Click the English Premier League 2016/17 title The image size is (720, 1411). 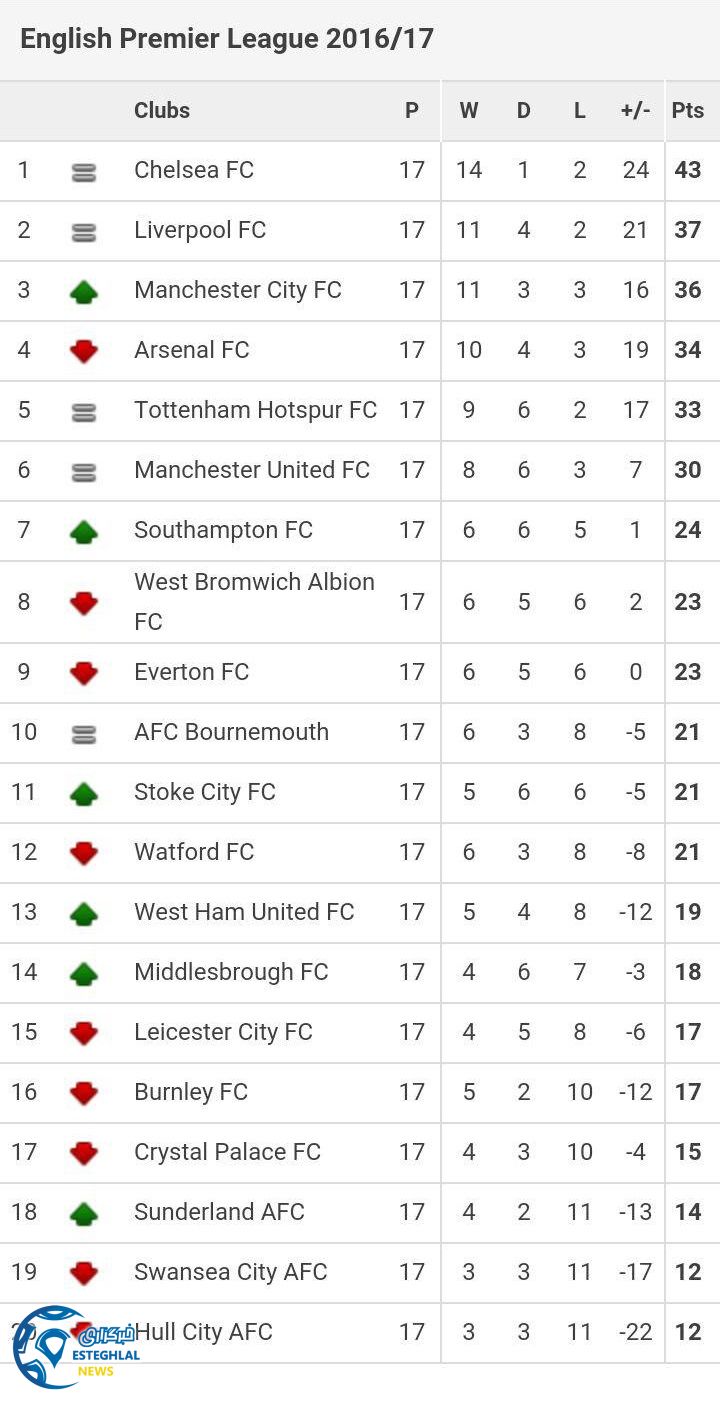click(227, 39)
